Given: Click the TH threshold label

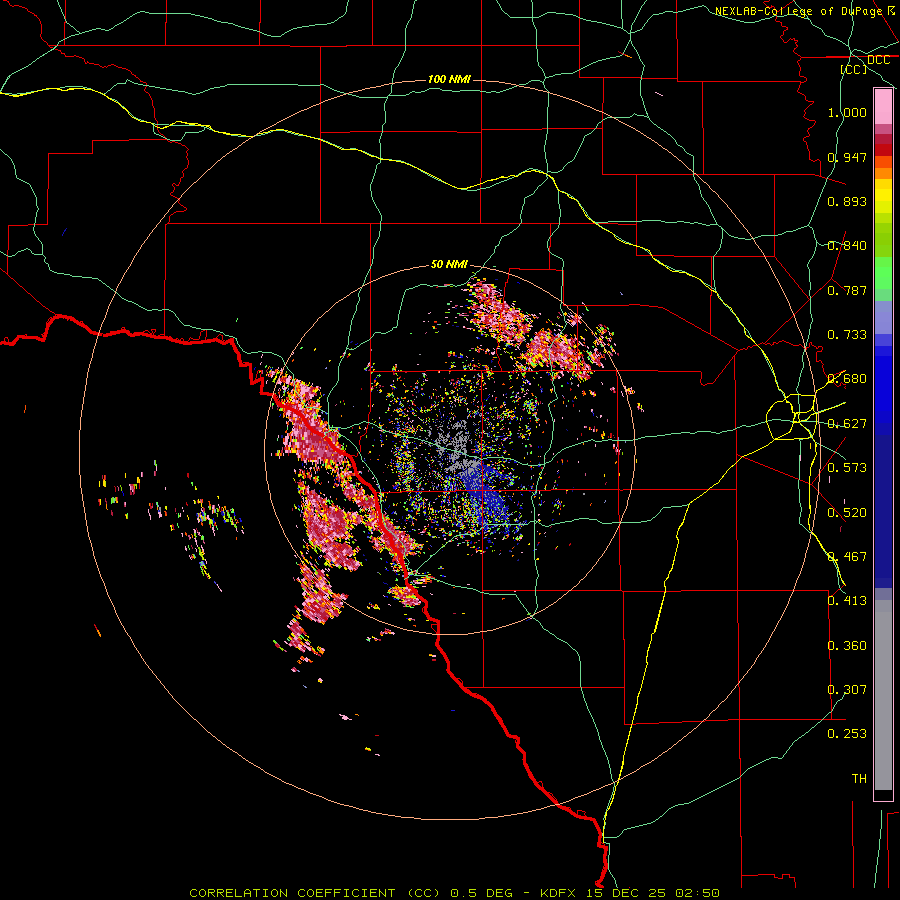Looking at the screenshot, I should [859, 779].
